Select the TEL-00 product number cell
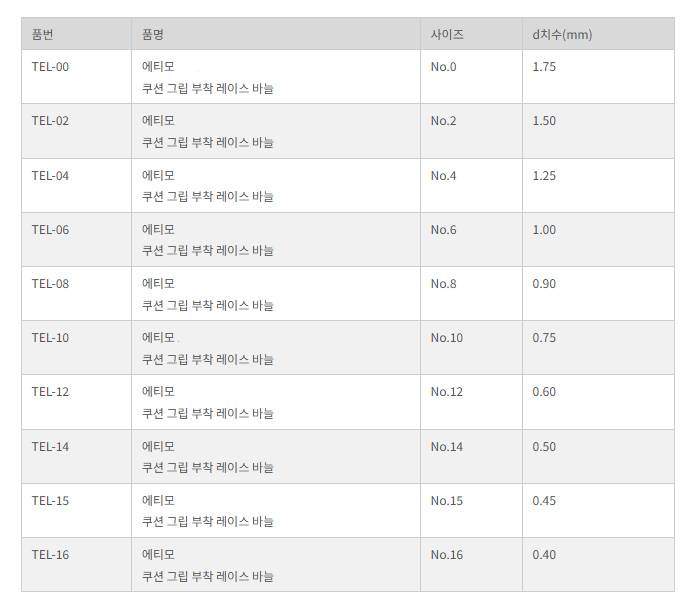697x616 pixels. pyautogui.click(x=76, y=76)
